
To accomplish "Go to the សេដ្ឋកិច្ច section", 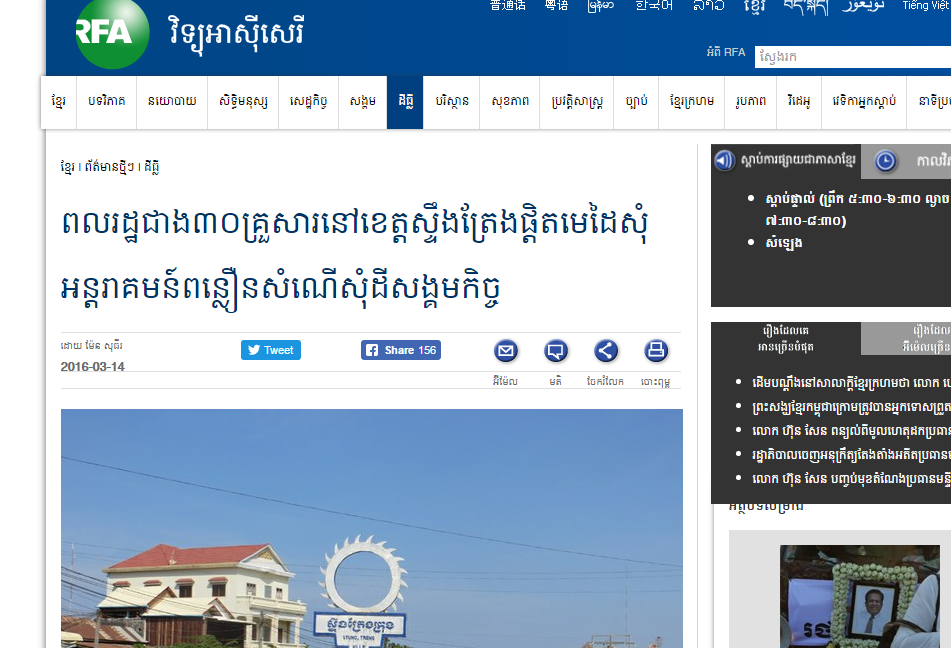I will [x=308, y=102].
